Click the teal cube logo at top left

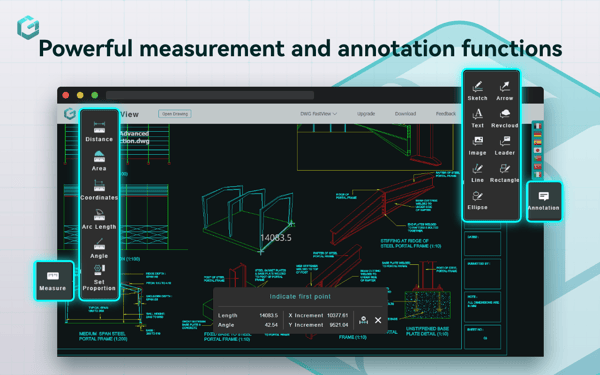pos(28,27)
